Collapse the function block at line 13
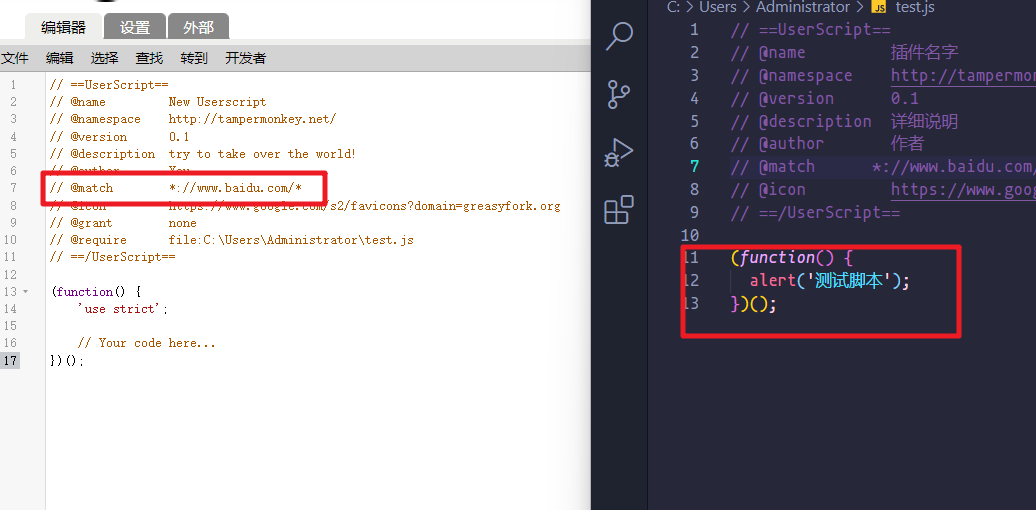 coord(25,292)
